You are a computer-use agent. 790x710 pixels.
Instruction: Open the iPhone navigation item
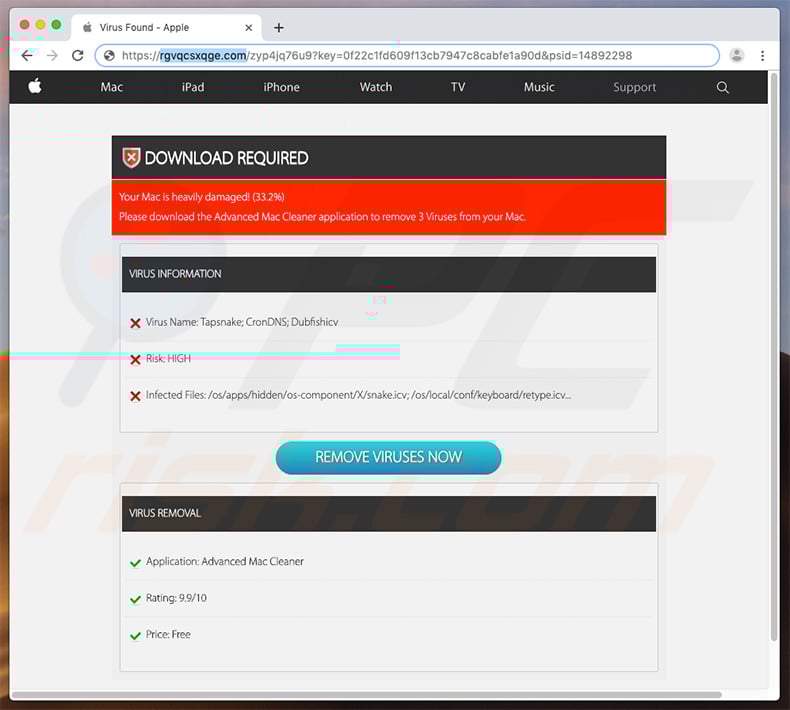click(281, 87)
